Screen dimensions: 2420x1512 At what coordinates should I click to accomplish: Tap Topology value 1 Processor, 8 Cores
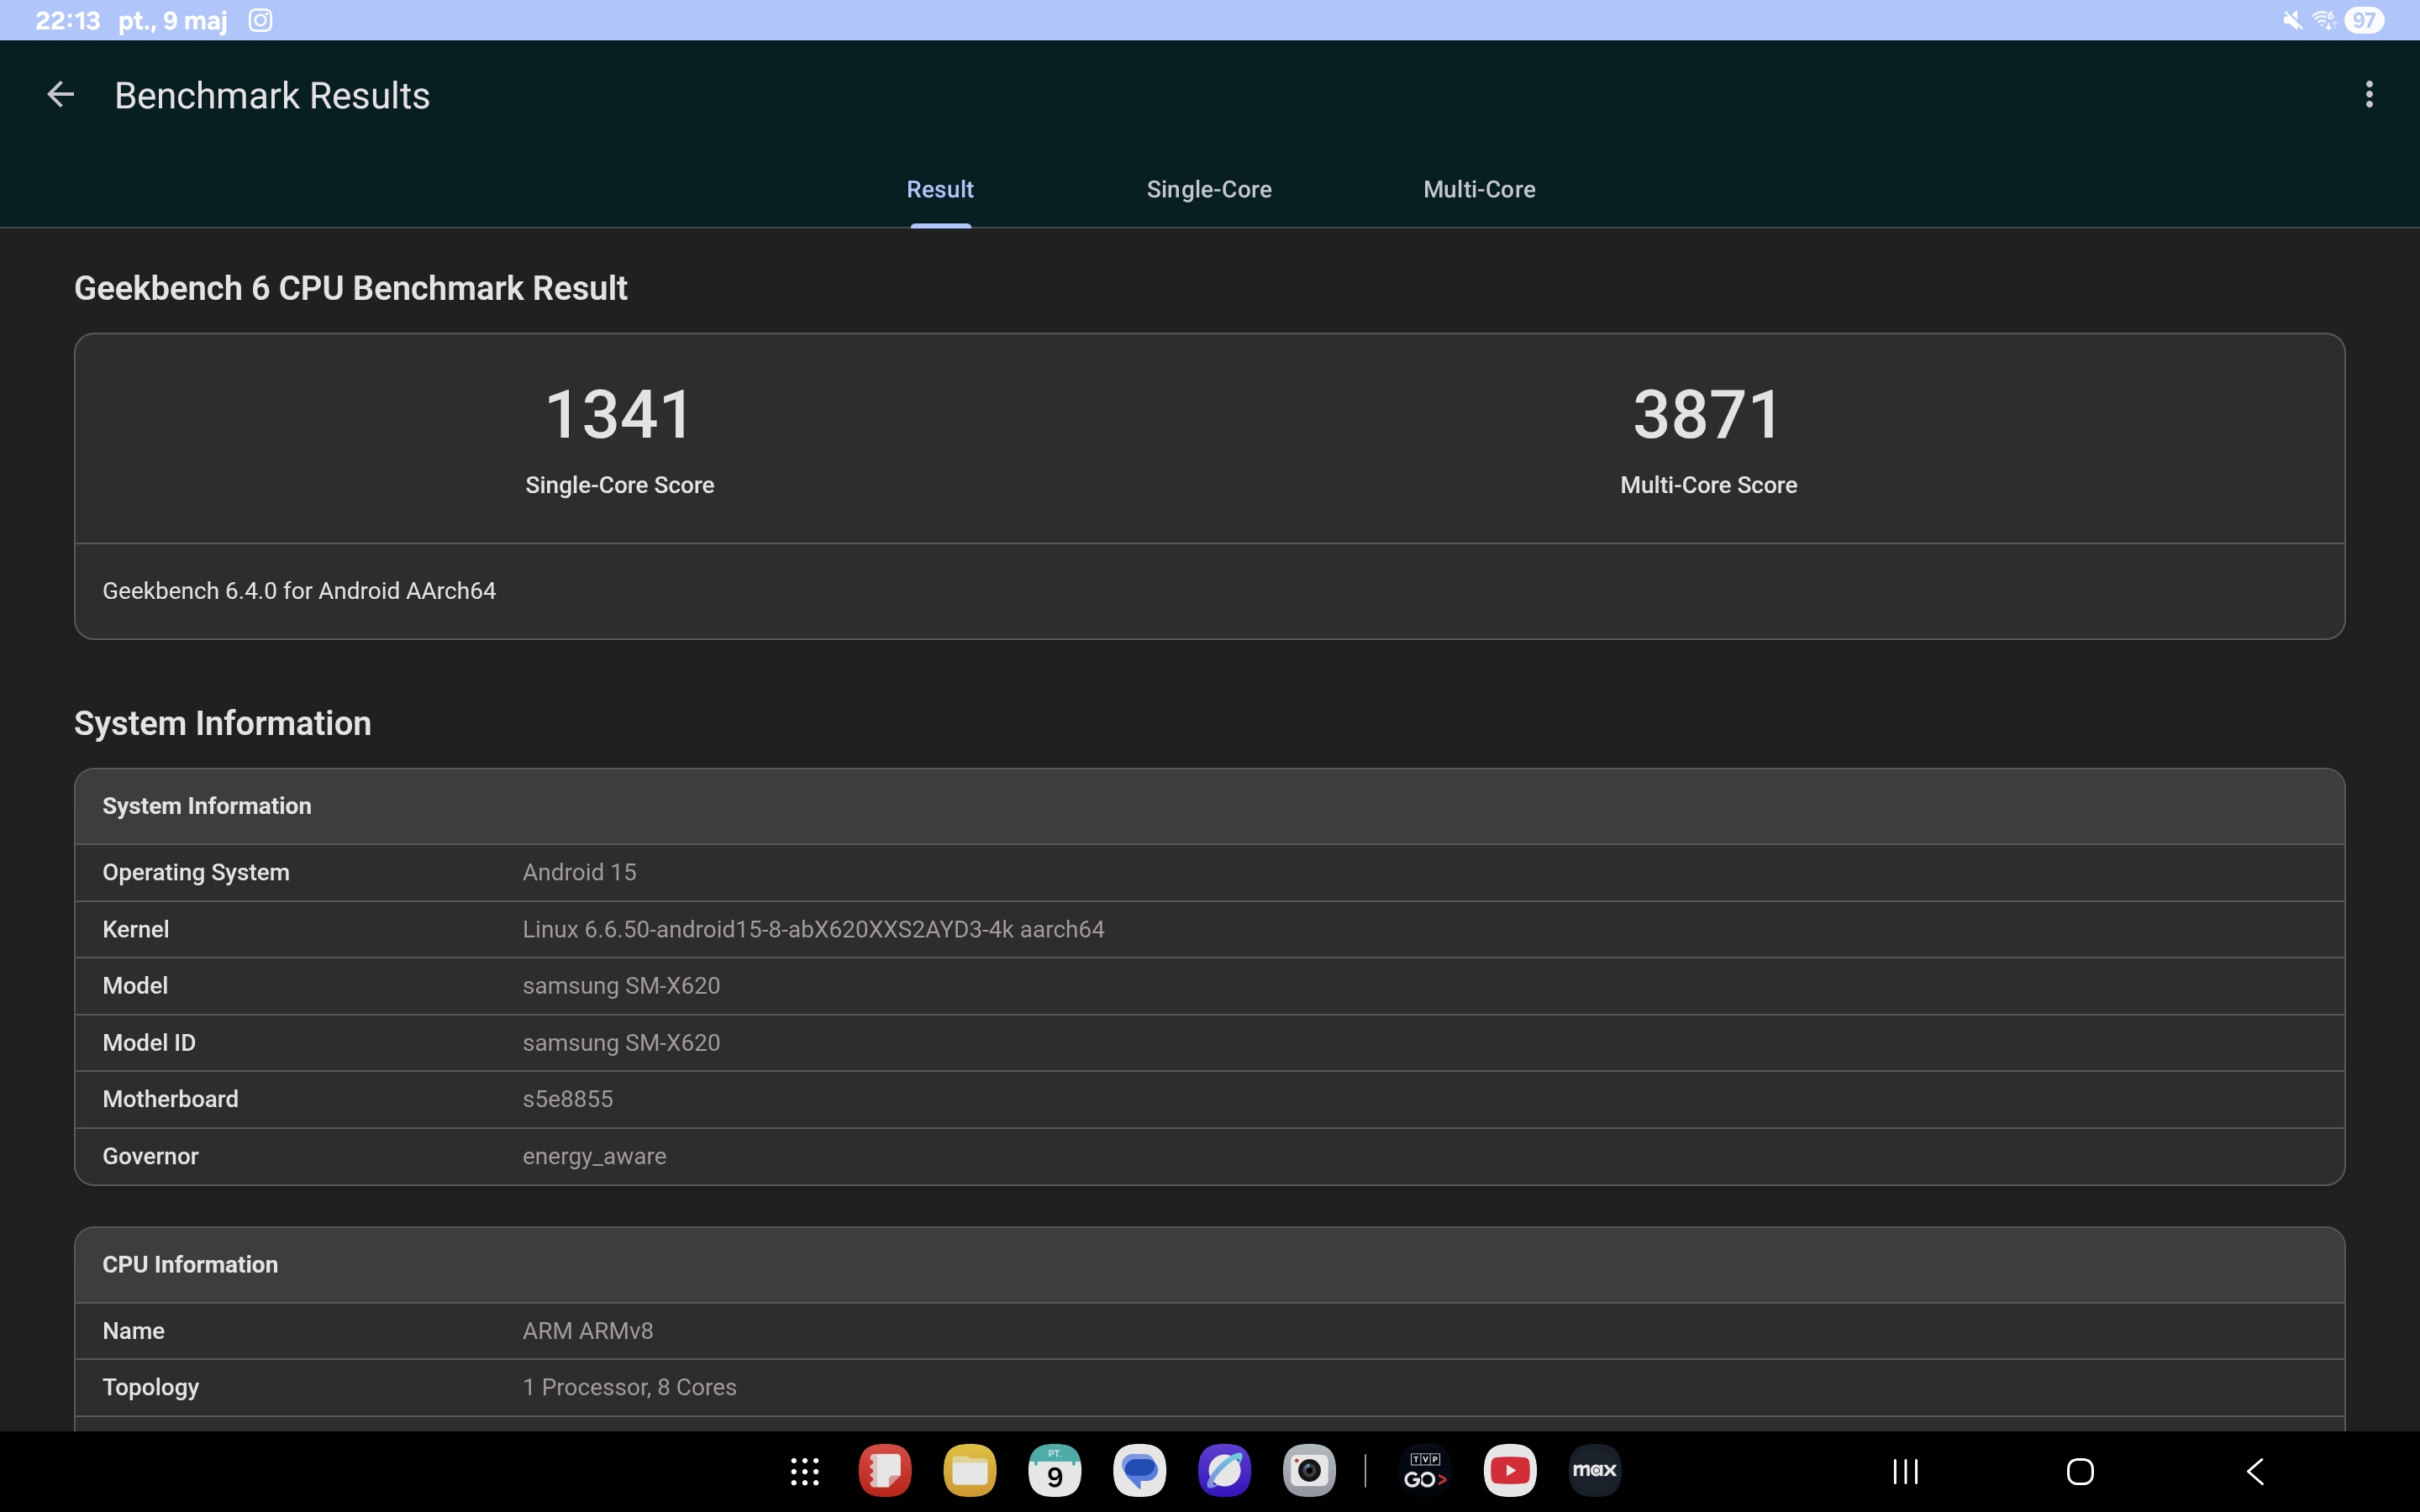point(629,1387)
